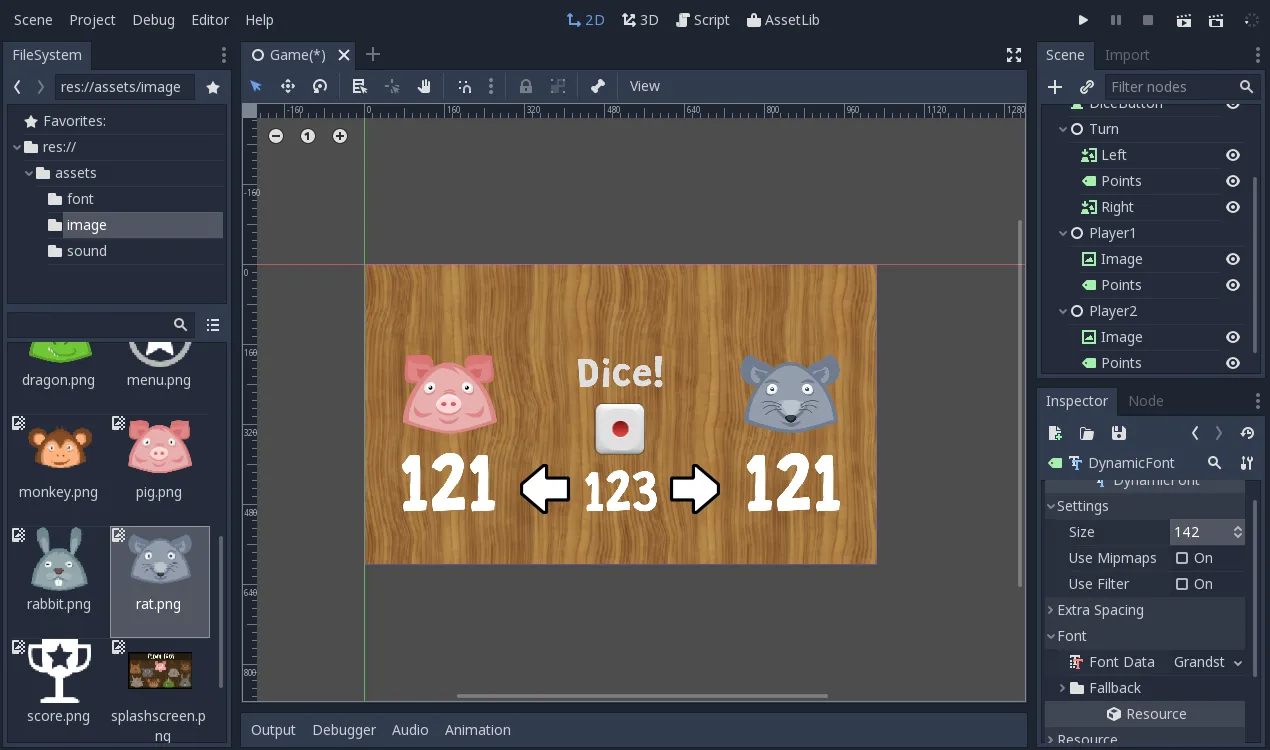Screen dimensions: 1270x750
Task: Load an existing resource in Inspector
Action: point(1087,433)
